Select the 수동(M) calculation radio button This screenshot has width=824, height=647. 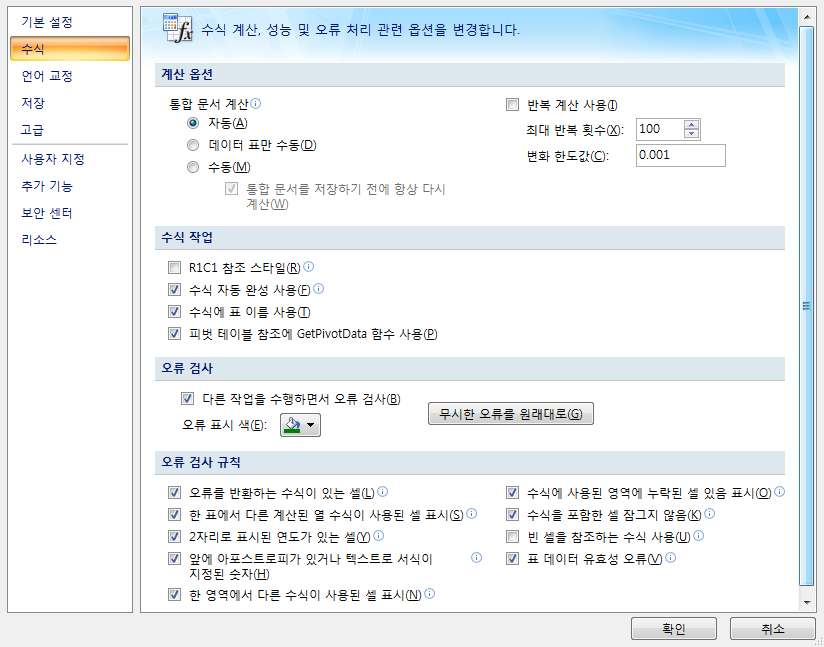(x=193, y=167)
